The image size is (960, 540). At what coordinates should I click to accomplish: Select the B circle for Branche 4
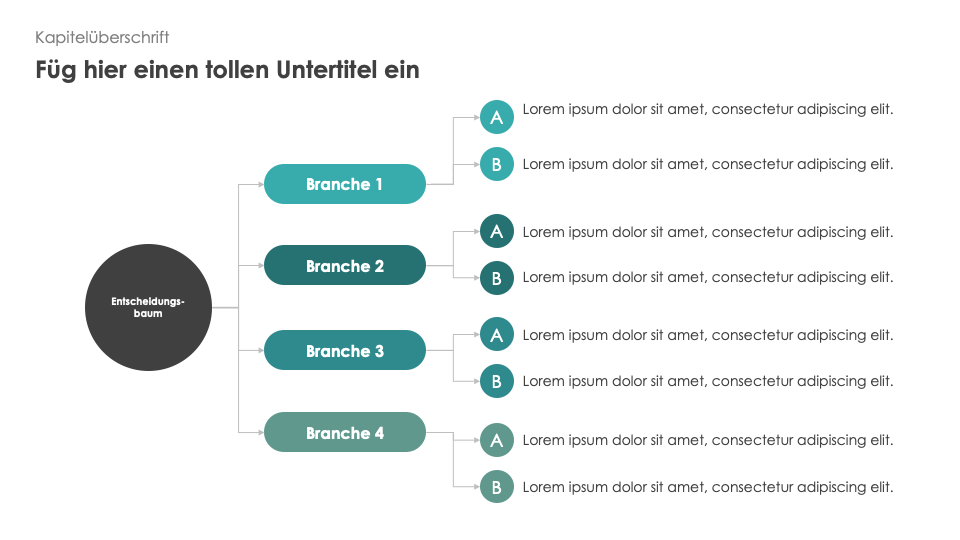(x=497, y=487)
